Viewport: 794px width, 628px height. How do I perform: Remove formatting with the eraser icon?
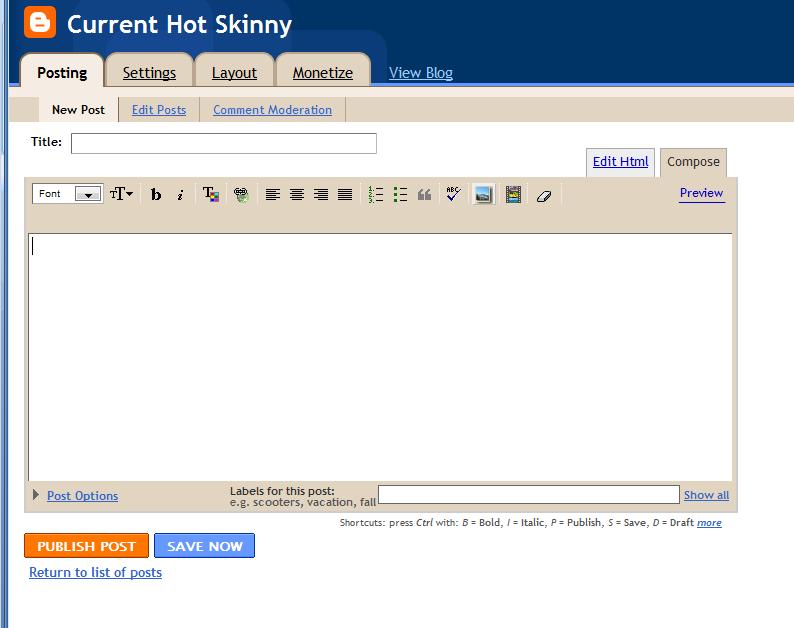544,195
